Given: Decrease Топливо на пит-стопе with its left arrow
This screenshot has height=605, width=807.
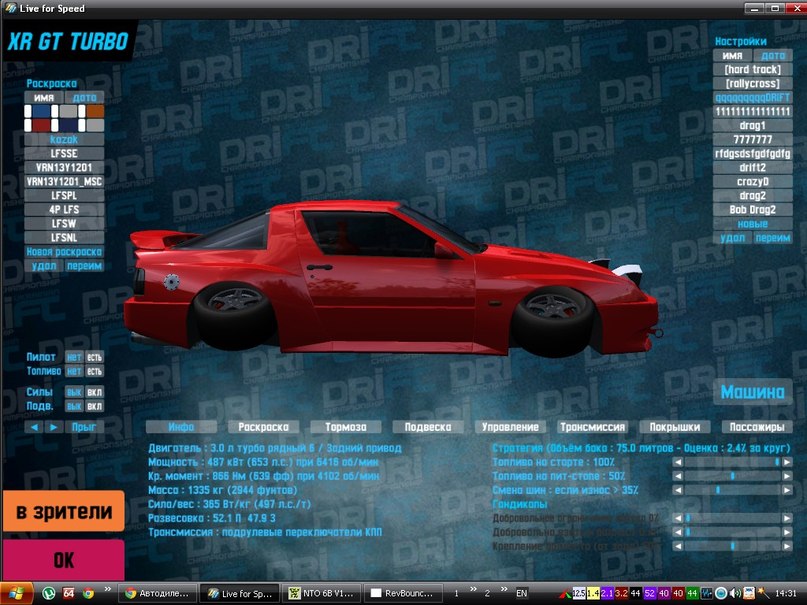Looking at the screenshot, I should (678, 476).
